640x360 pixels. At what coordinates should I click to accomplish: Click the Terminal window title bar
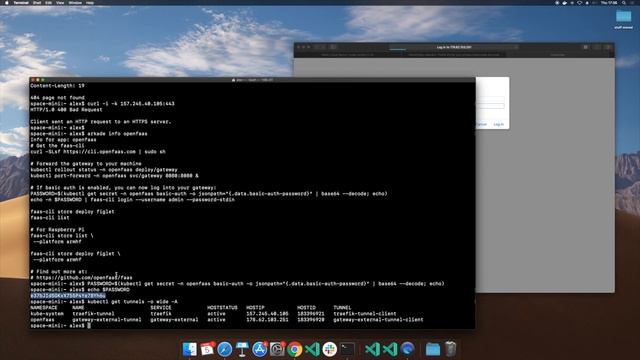point(252,80)
